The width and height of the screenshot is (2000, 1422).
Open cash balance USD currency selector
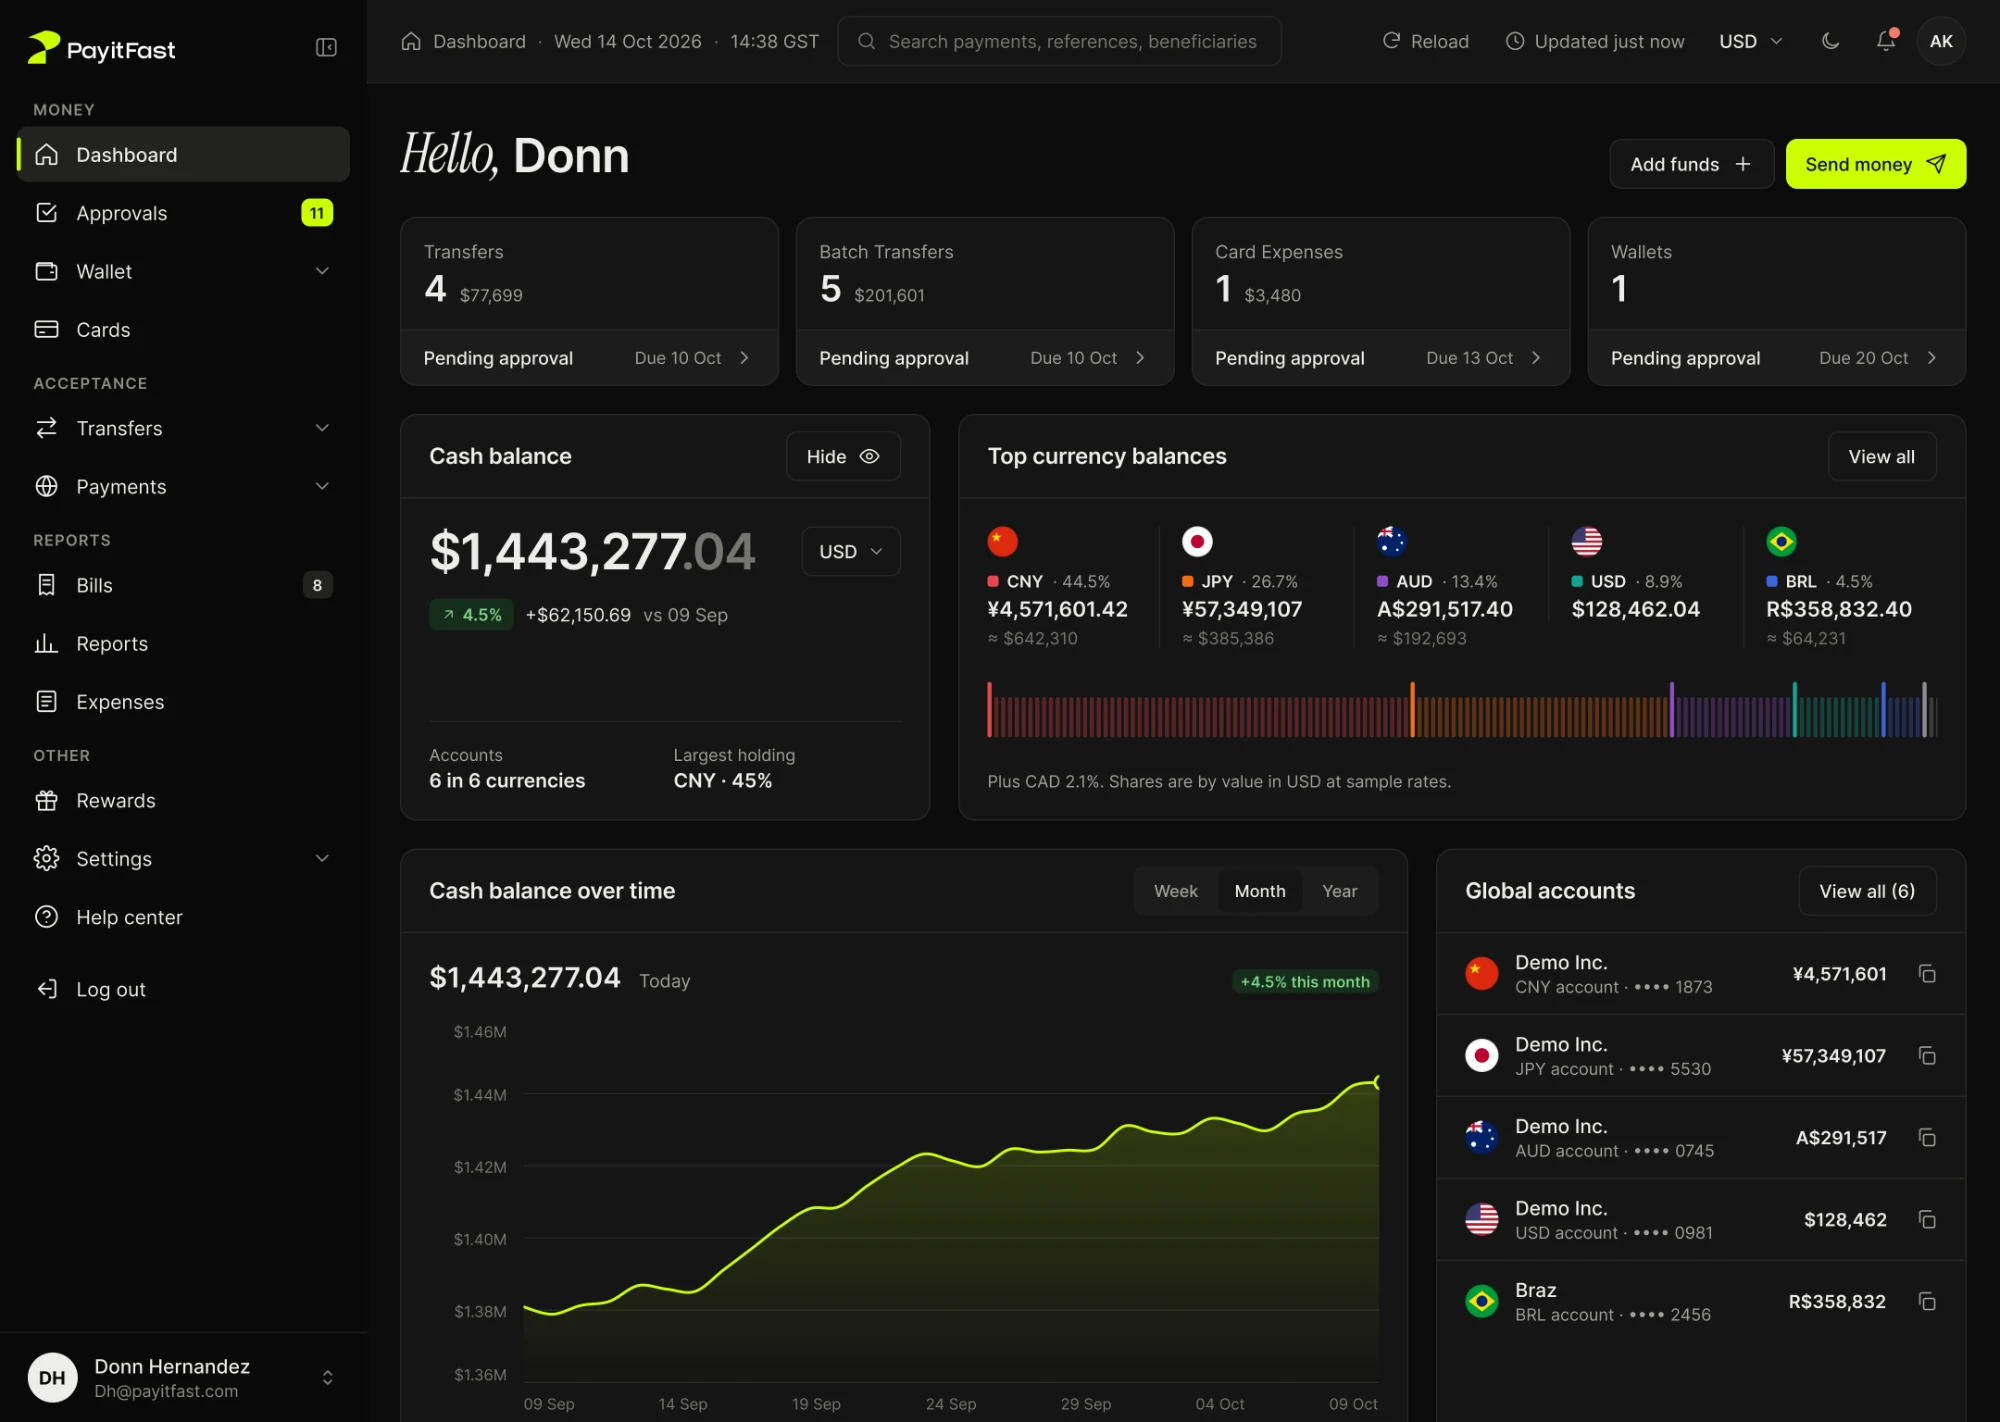851,551
